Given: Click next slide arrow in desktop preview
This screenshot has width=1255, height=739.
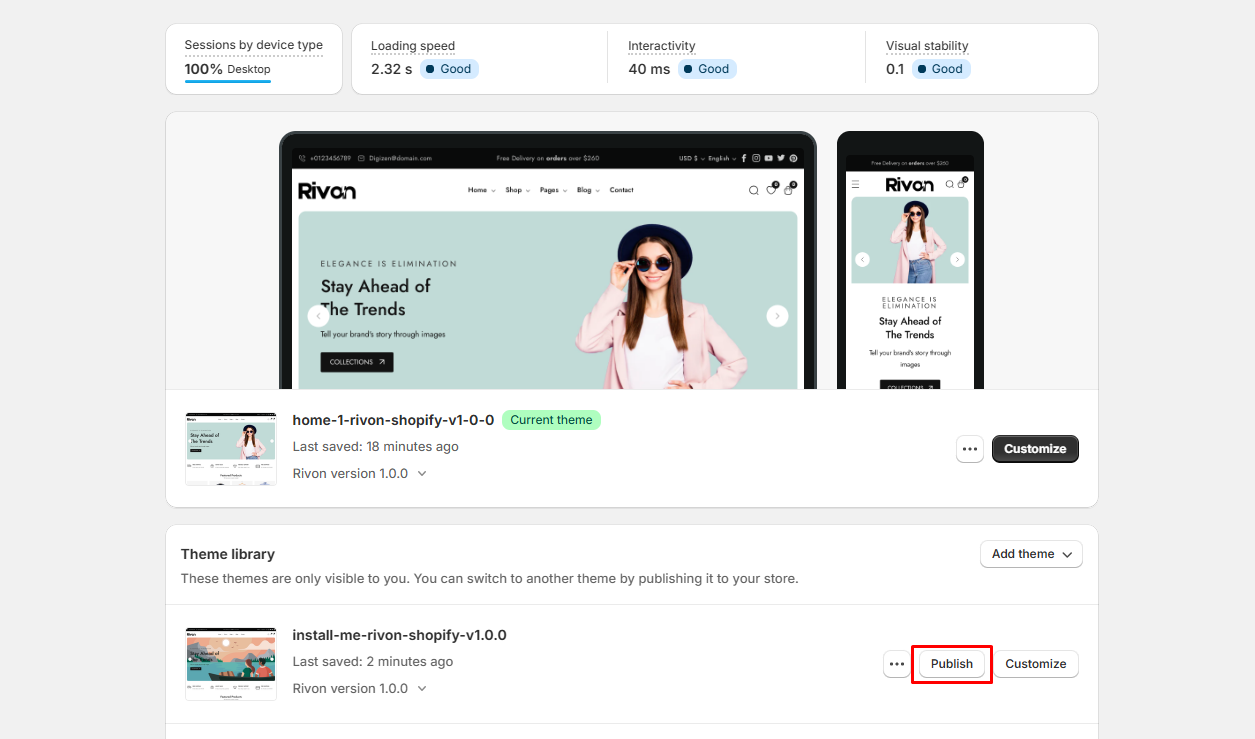Looking at the screenshot, I should [777, 316].
